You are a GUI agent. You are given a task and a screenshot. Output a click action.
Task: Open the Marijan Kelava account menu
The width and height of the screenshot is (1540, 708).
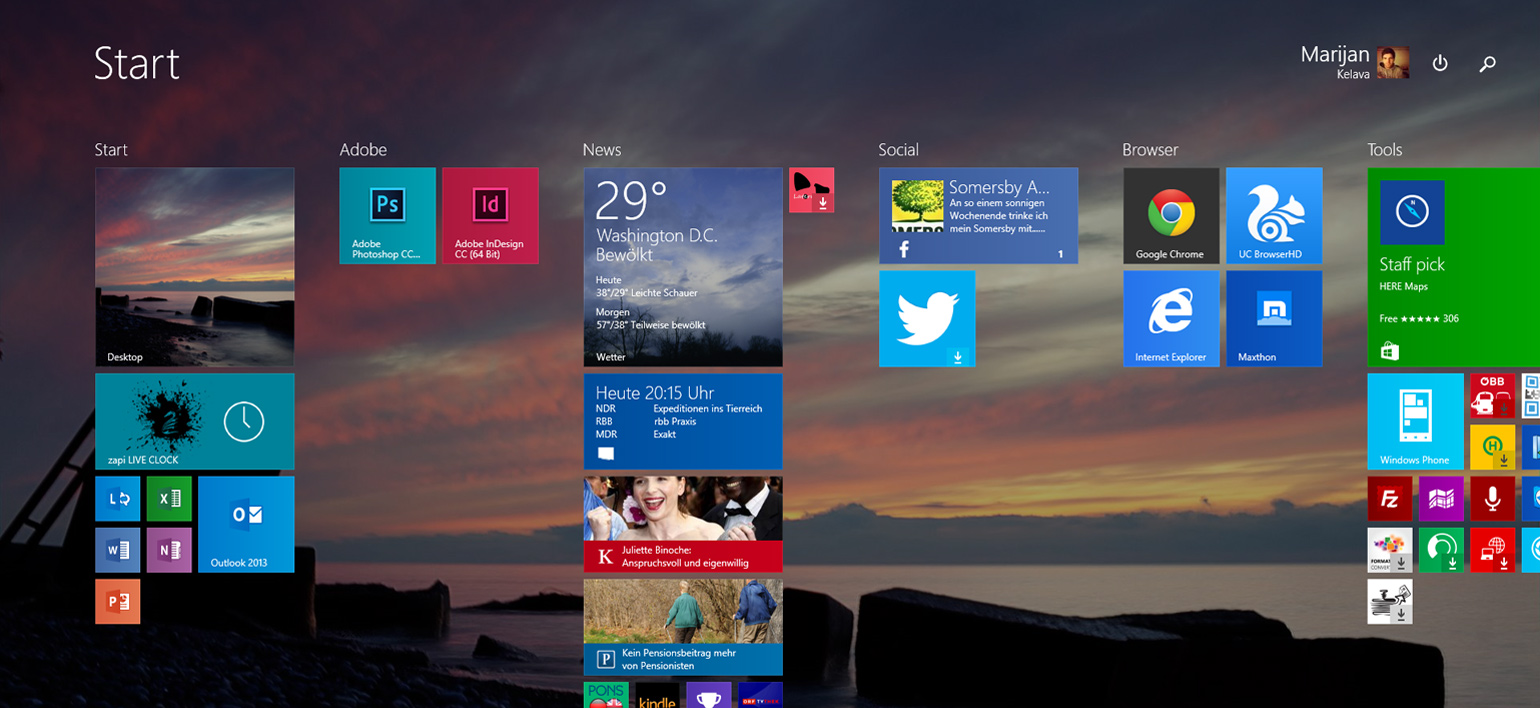point(1355,62)
